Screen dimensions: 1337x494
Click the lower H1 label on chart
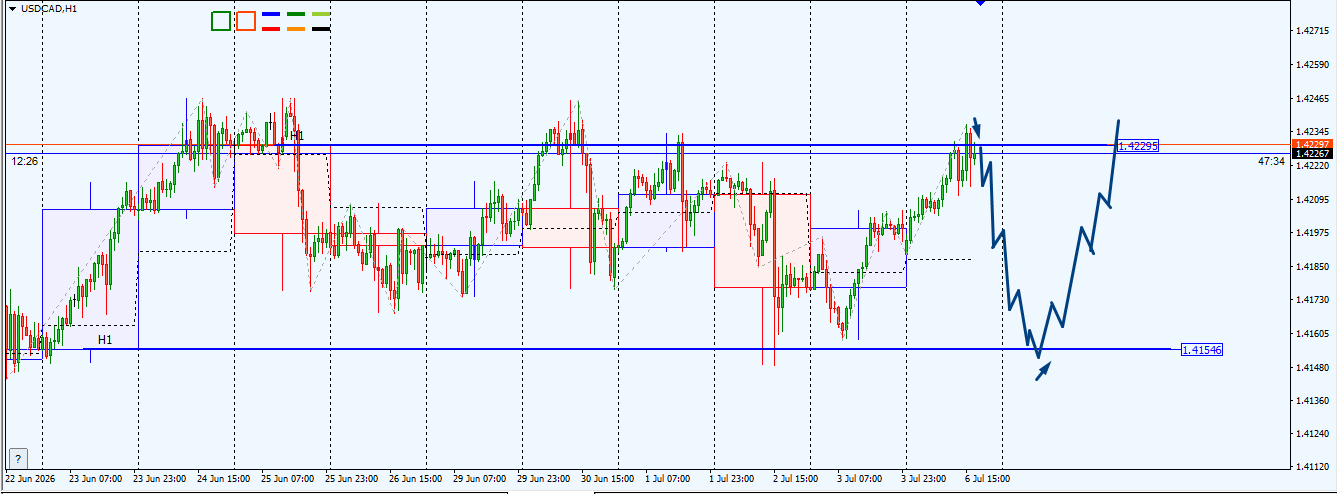[x=105, y=340]
